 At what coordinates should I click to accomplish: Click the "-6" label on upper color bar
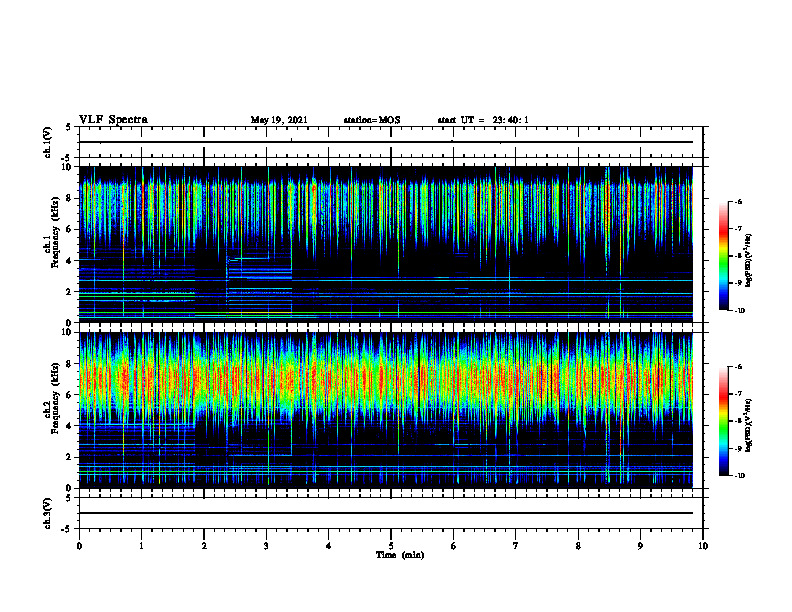737,201
